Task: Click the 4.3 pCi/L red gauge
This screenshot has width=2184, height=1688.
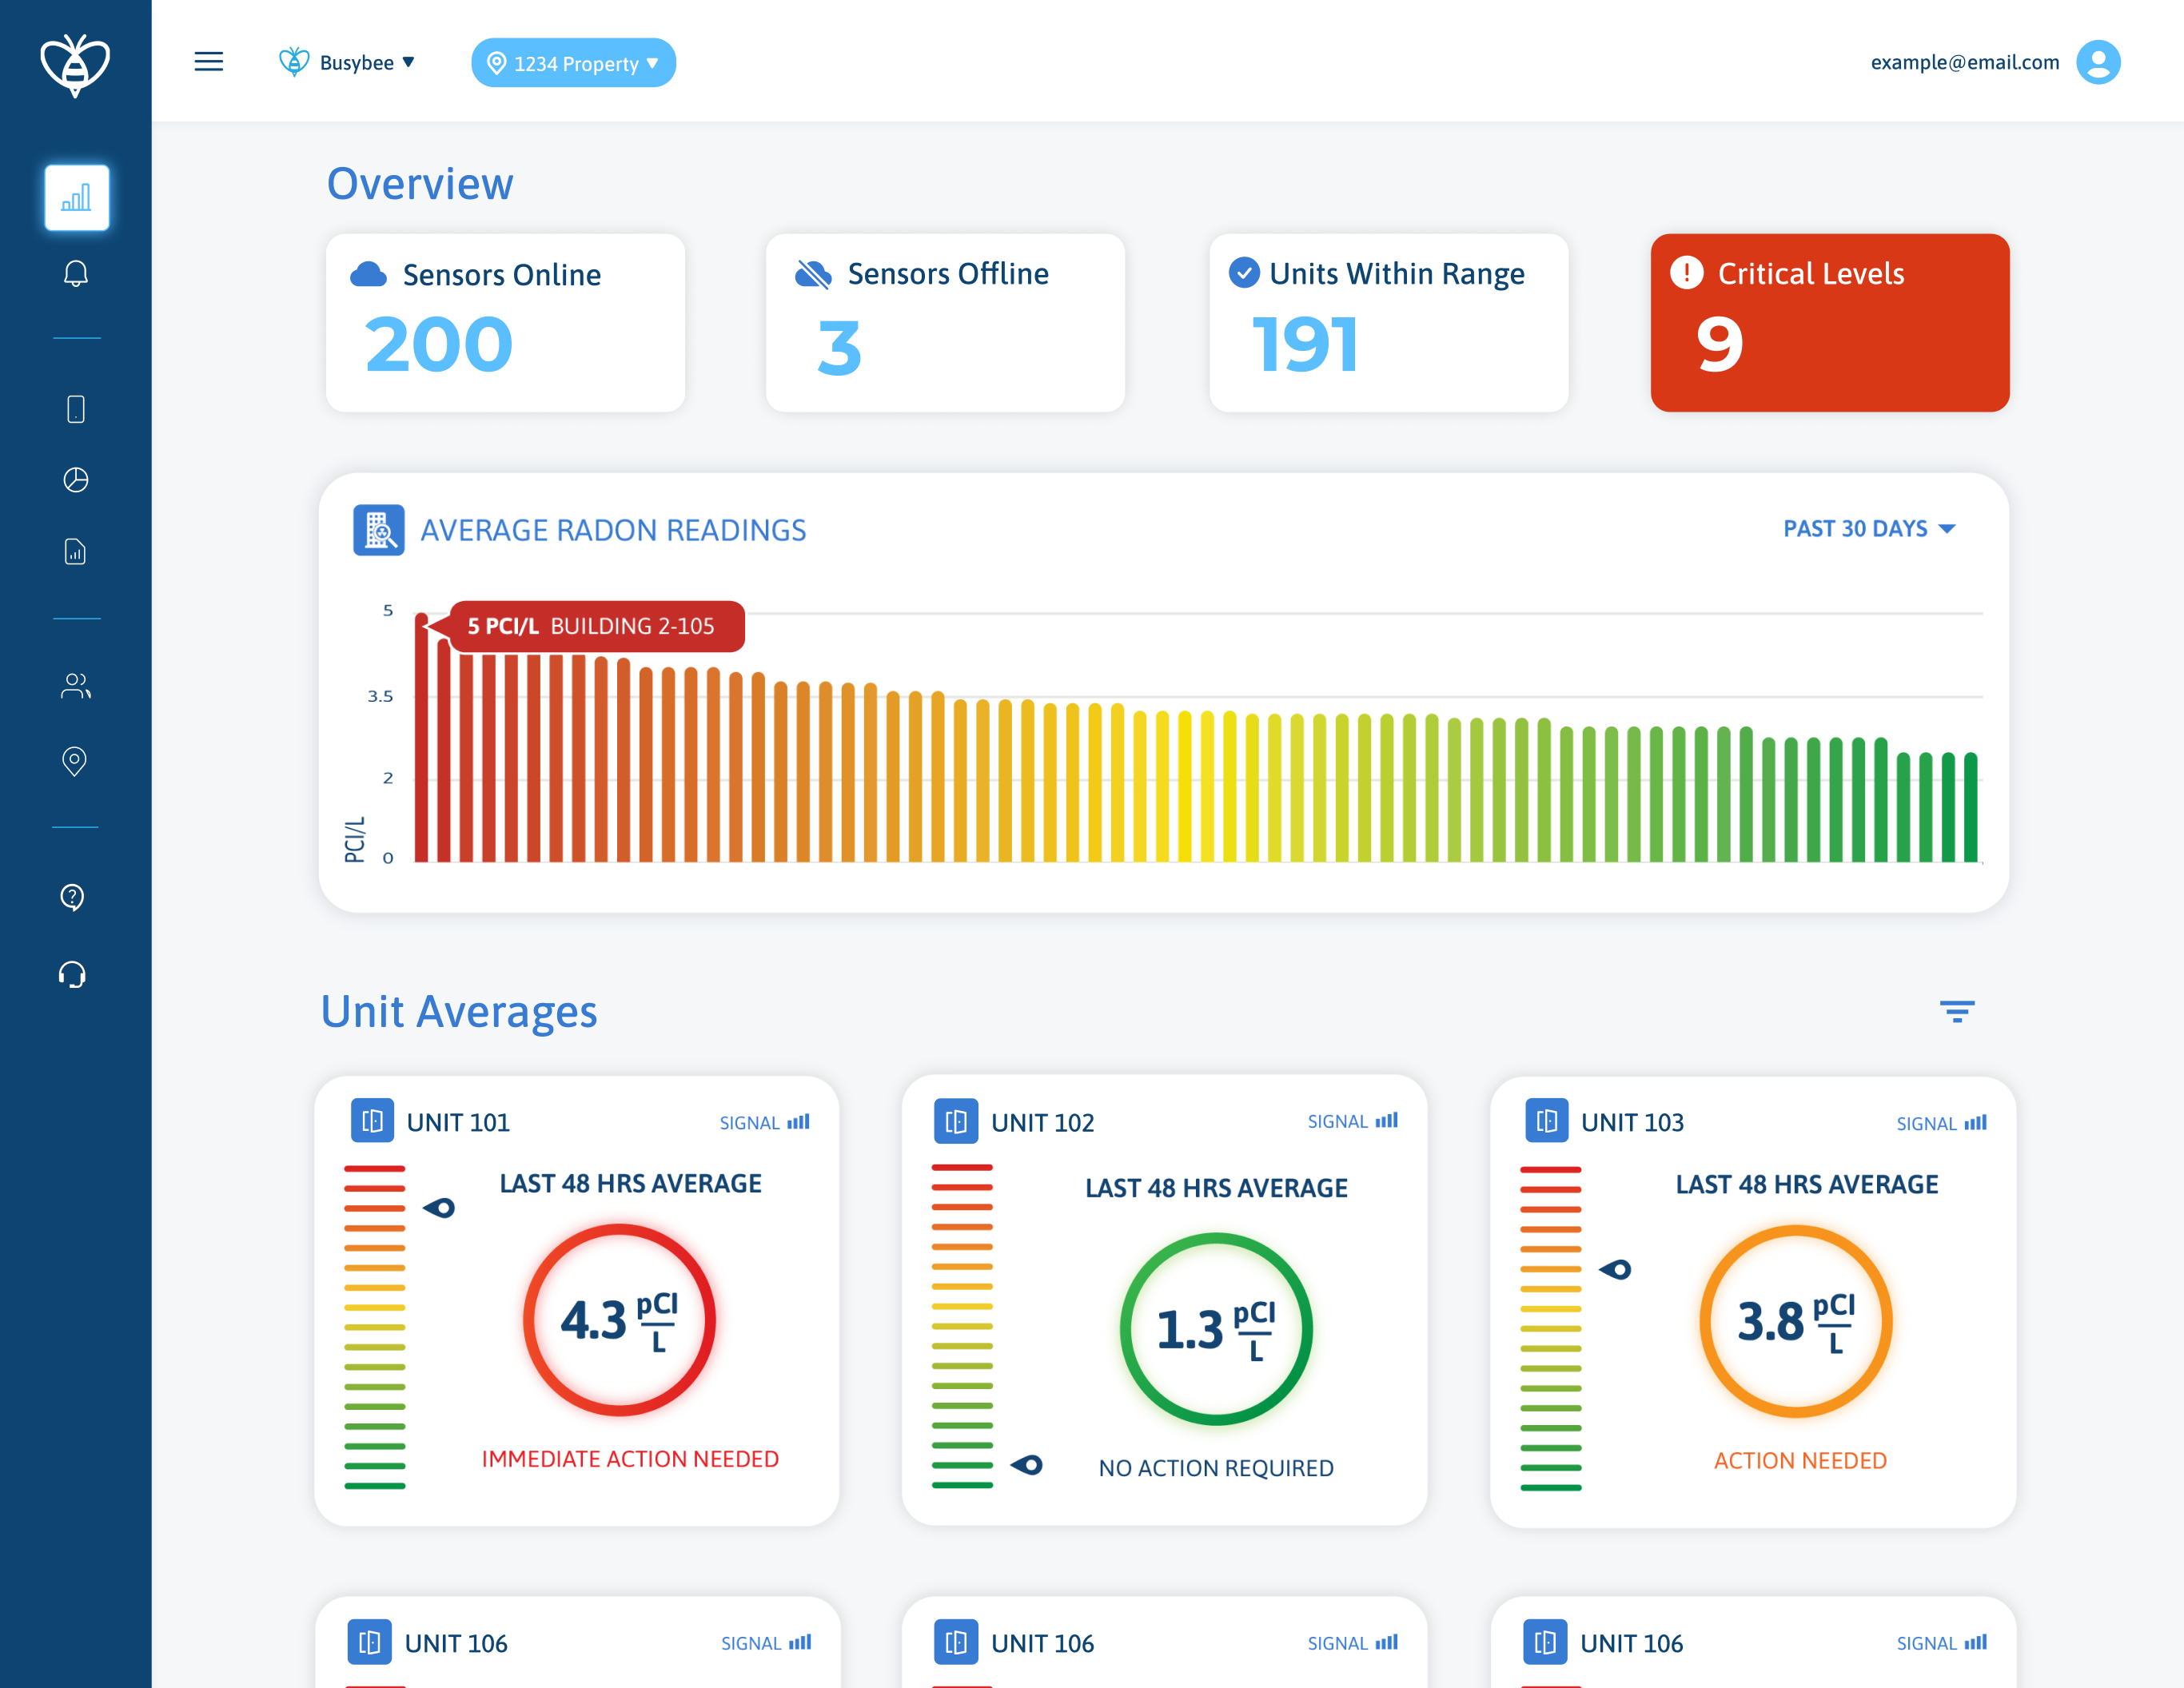Action: click(619, 1320)
